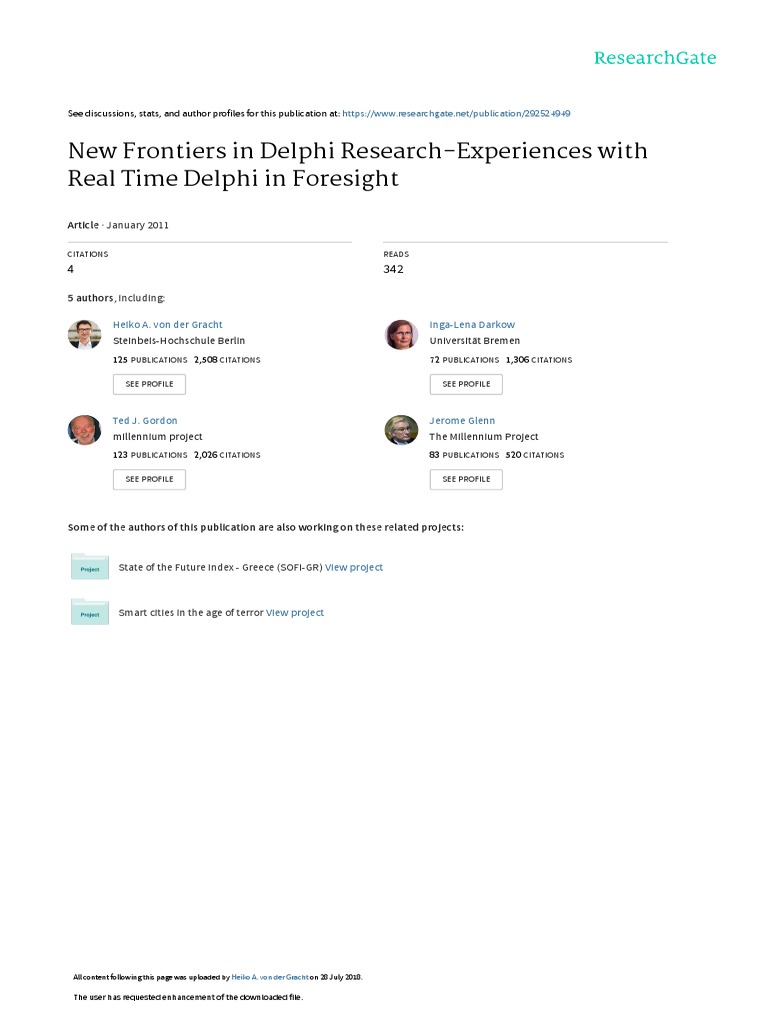
Task: Open View project link for Smart cities
Action: pyautogui.click(x=295, y=612)
